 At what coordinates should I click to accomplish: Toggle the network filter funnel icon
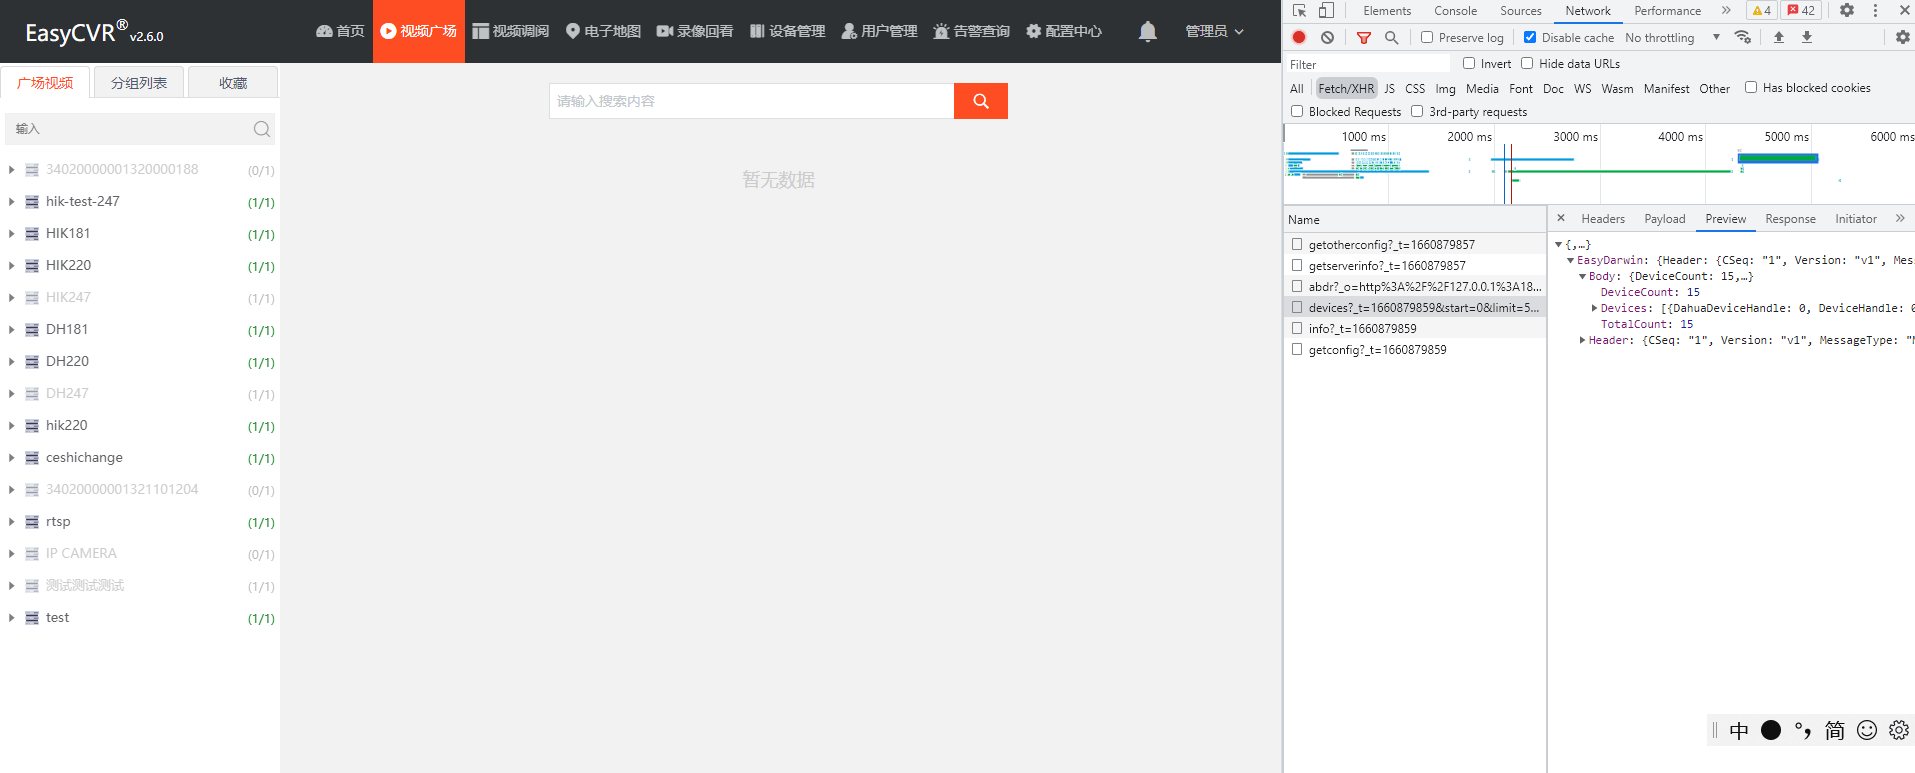click(1364, 37)
